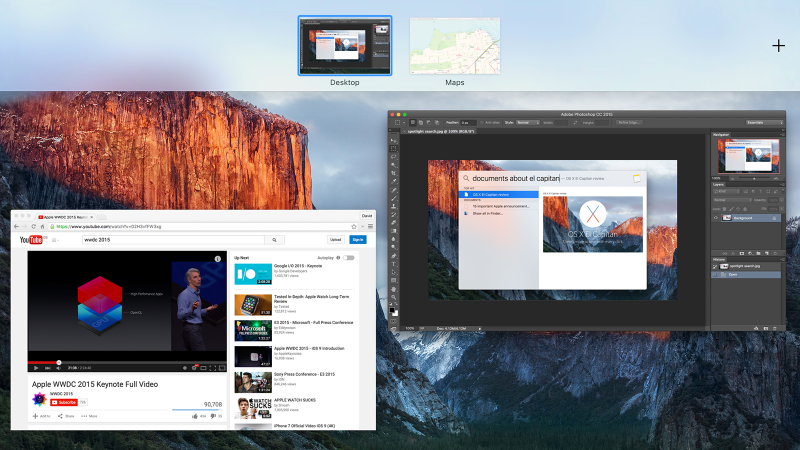Set history brush source on spotlight search.jpg snapshot

pyautogui.click(x=715, y=266)
